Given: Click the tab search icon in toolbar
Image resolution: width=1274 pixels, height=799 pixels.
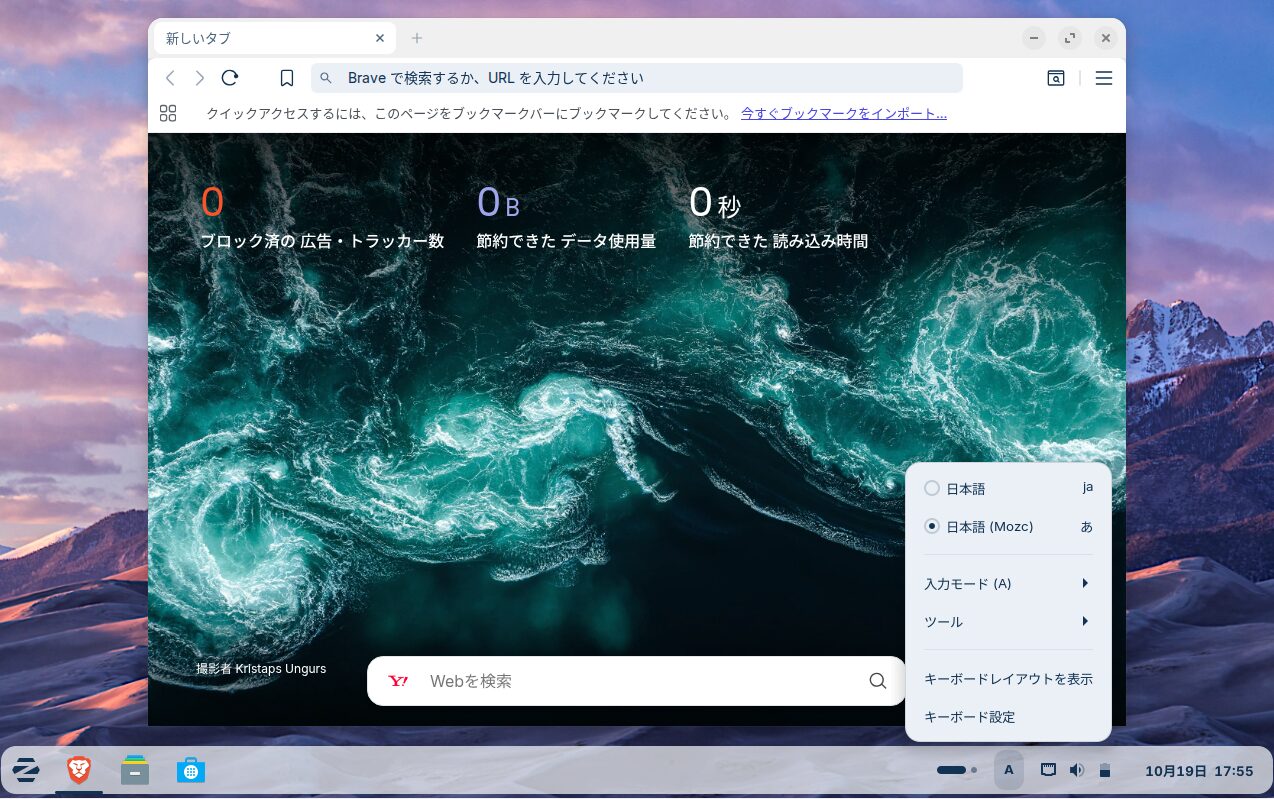Looking at the screenshot, I should (x=1056, y=78).
